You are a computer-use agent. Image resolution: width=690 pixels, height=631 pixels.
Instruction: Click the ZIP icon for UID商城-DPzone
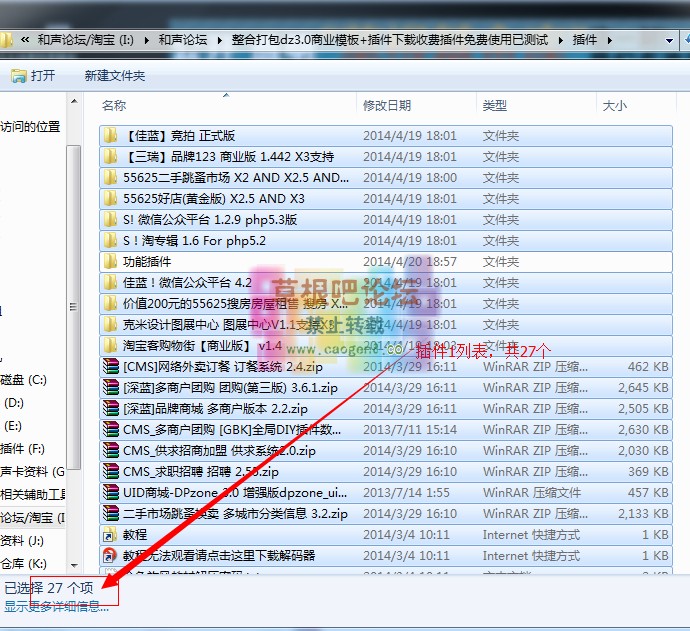(x=110, y=493)
